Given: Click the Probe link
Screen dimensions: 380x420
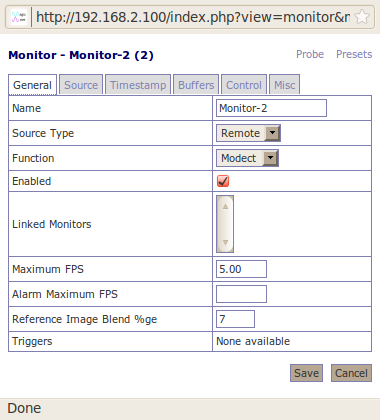Looking at the screenshot, I should point(310,54).
